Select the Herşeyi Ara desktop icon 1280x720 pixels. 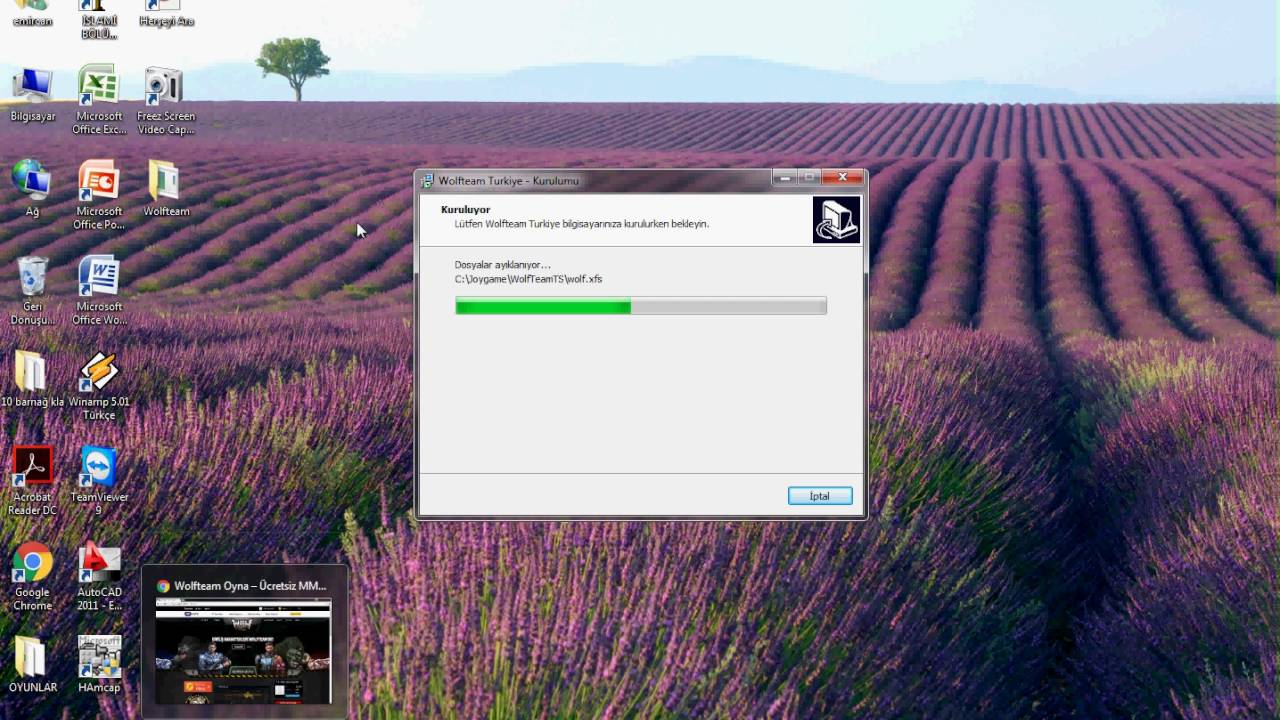[x=166, y=14]
